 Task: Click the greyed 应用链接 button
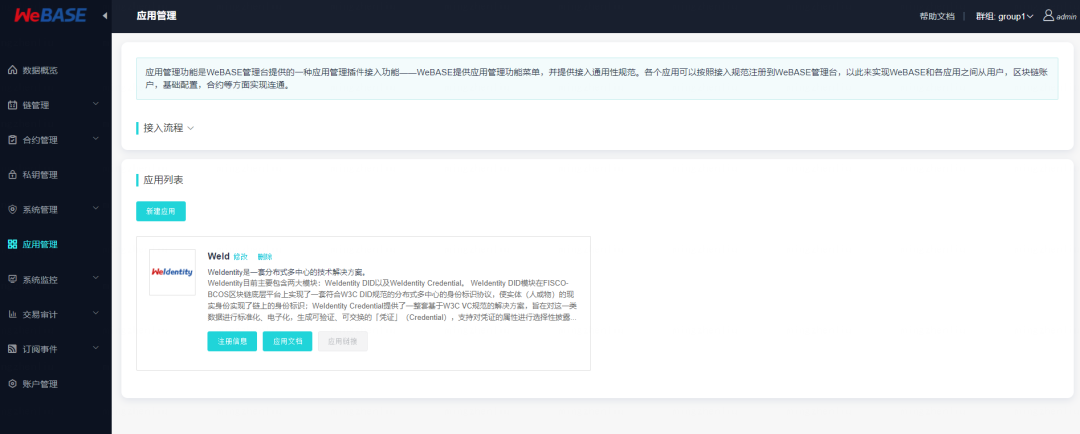[x=343, y=341]
